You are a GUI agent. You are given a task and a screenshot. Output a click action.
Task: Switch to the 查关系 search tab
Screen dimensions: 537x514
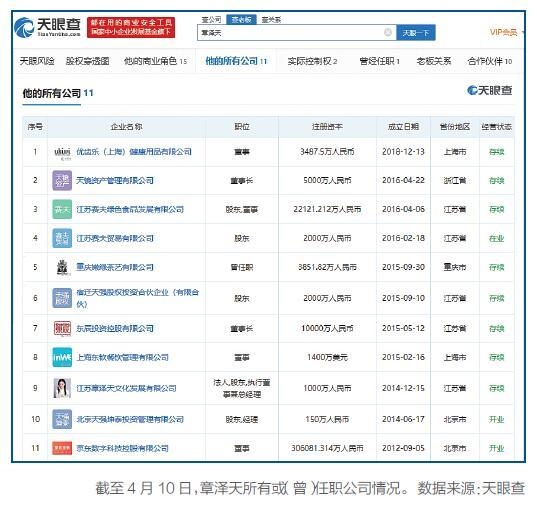click(x=271, y=20)
